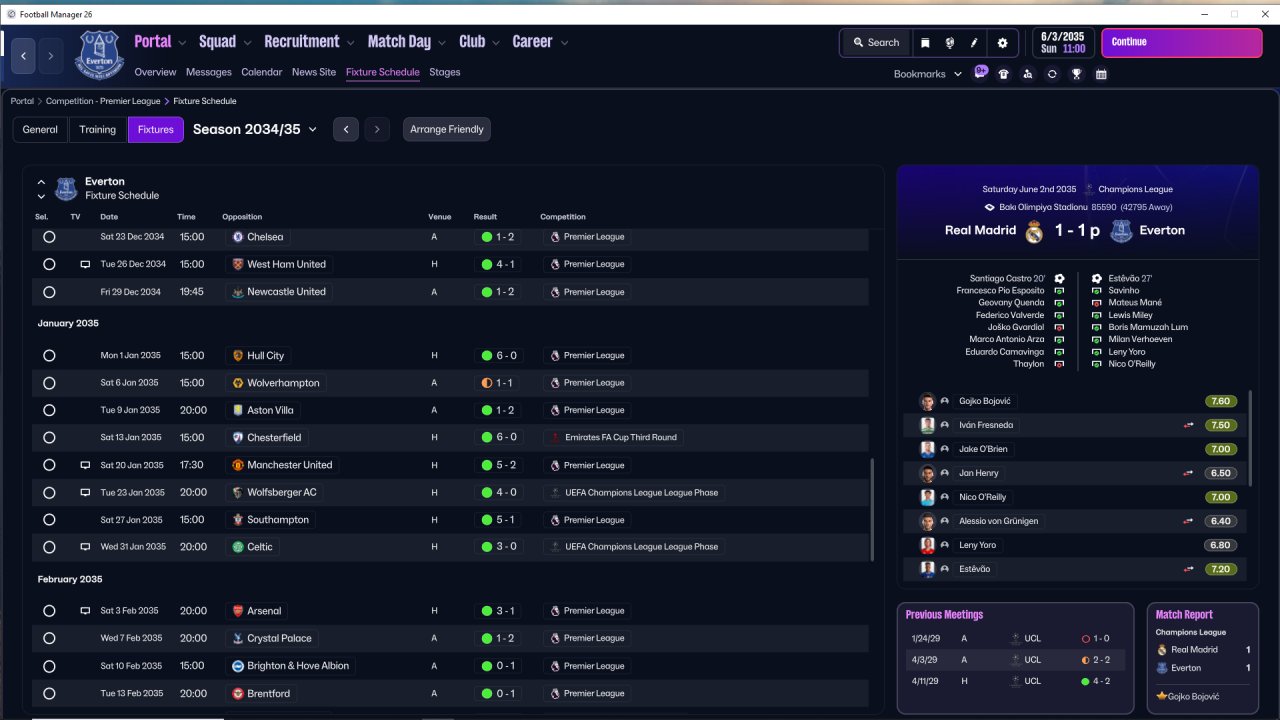Screen dimensions: 1280x720
Task: Expand the Squad menu chevron
Action: point(247,43)
